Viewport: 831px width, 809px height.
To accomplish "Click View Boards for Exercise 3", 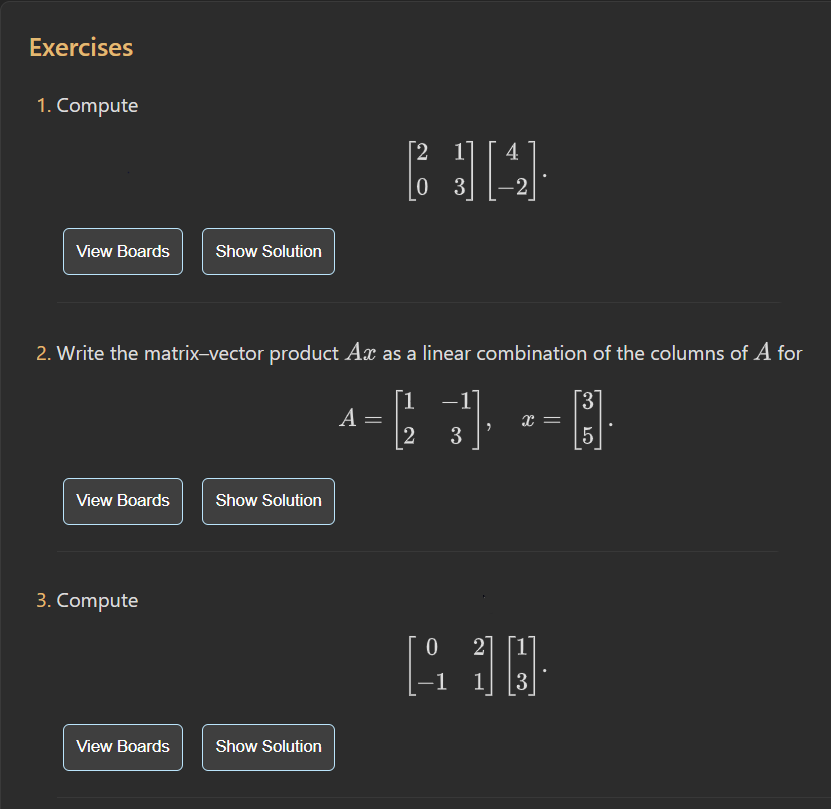I will coord(122,747).
